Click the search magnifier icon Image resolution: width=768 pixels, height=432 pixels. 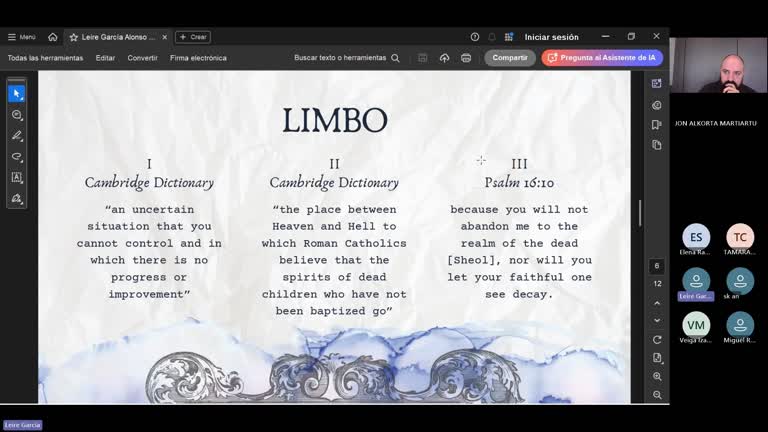click(x=395, y=58)
